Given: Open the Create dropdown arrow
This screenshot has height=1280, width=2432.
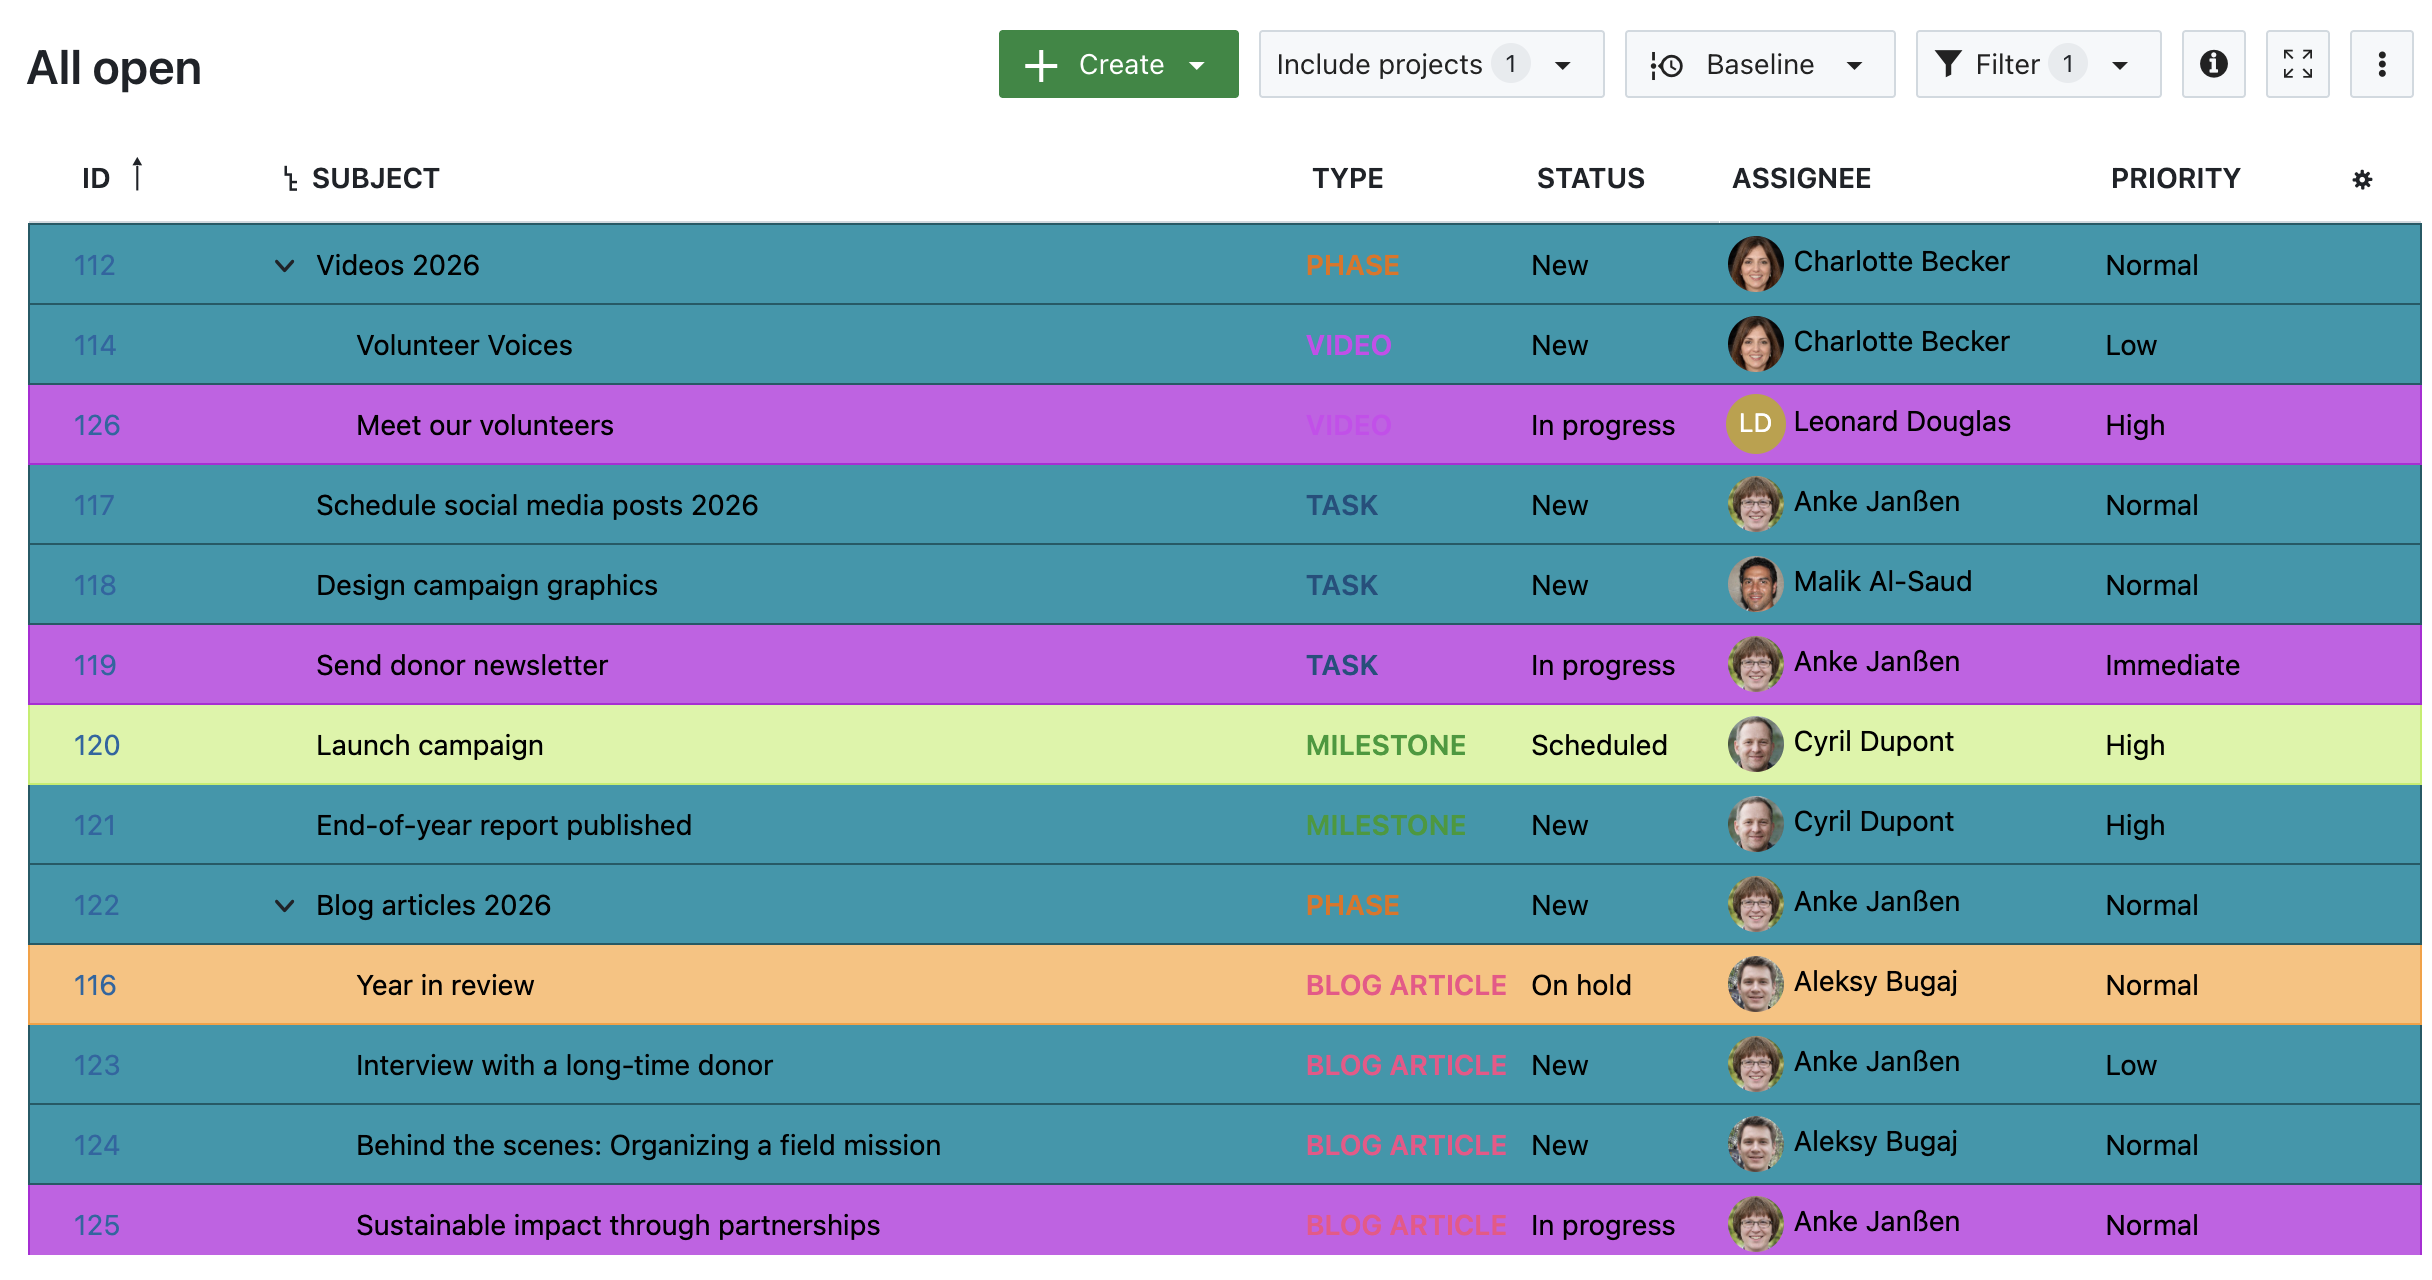Looking at the screenshot, I should point(1197,66).
